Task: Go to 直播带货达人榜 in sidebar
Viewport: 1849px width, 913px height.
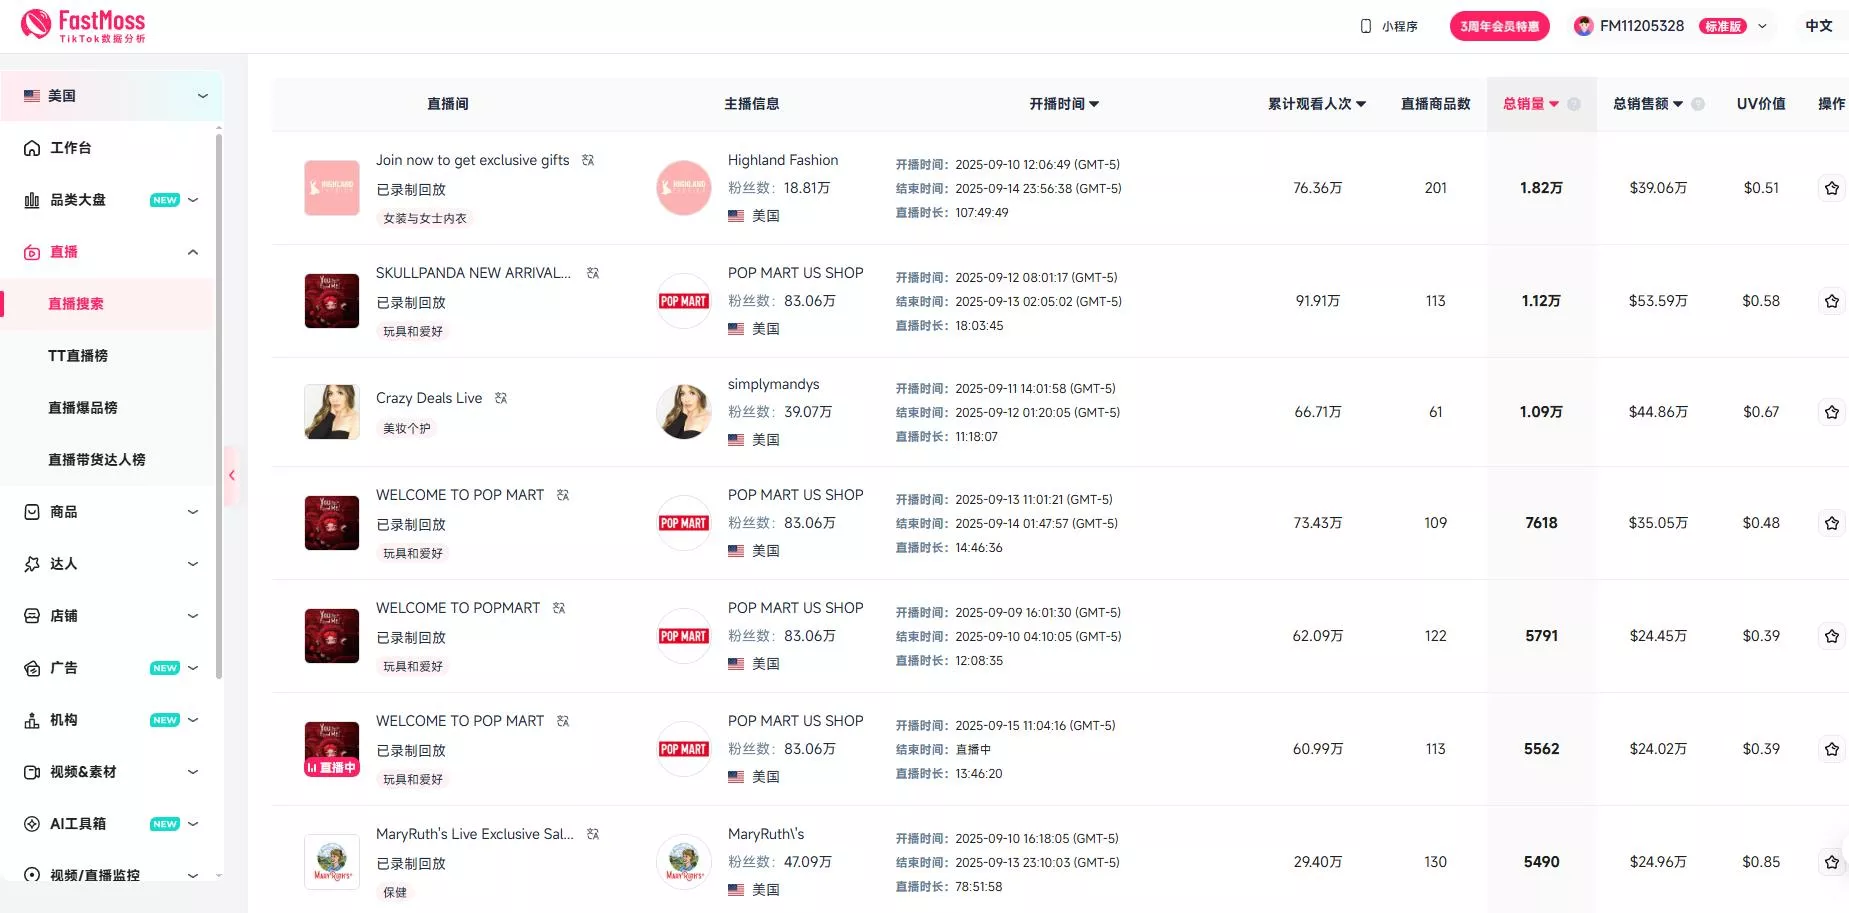Action: click(x=97, y=460)
